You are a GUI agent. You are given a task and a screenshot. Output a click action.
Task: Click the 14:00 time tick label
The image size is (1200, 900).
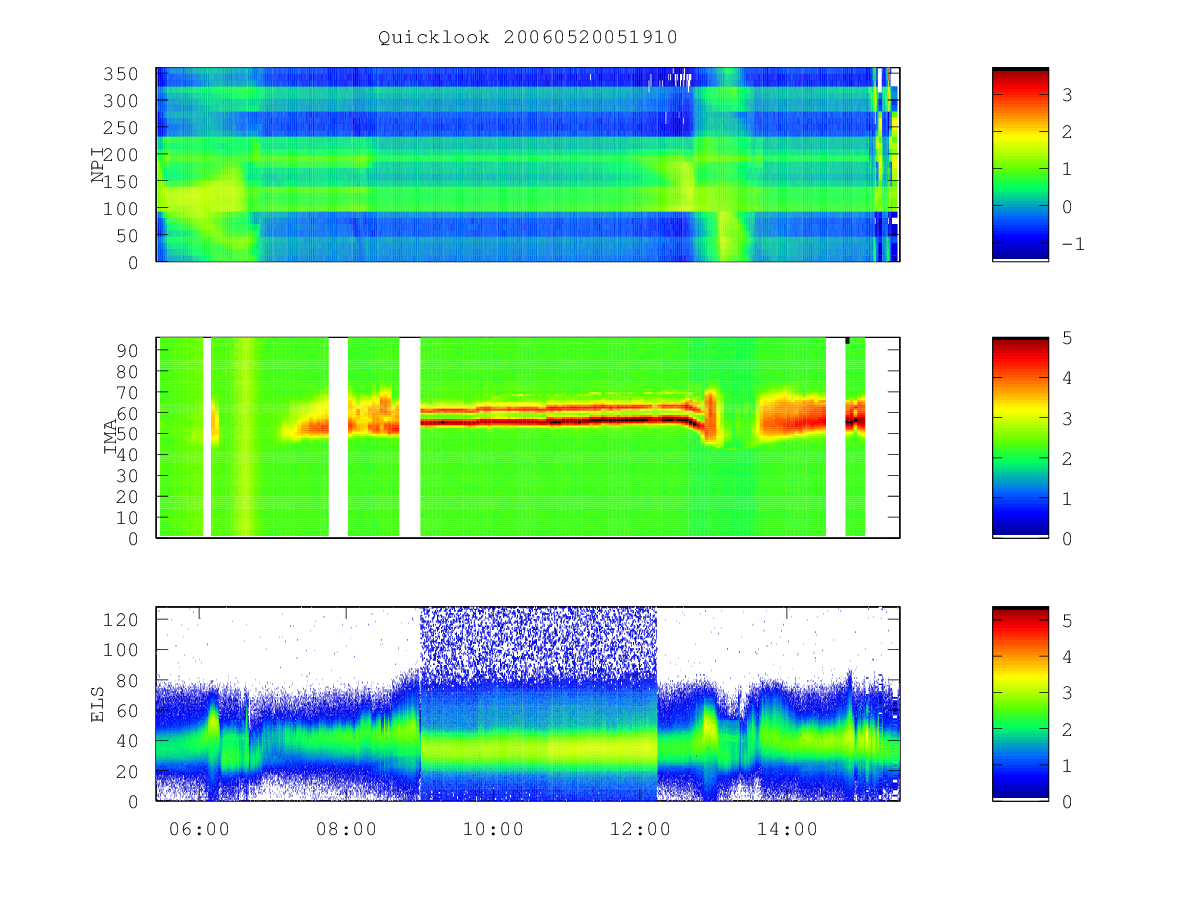(x=786, y=829)
